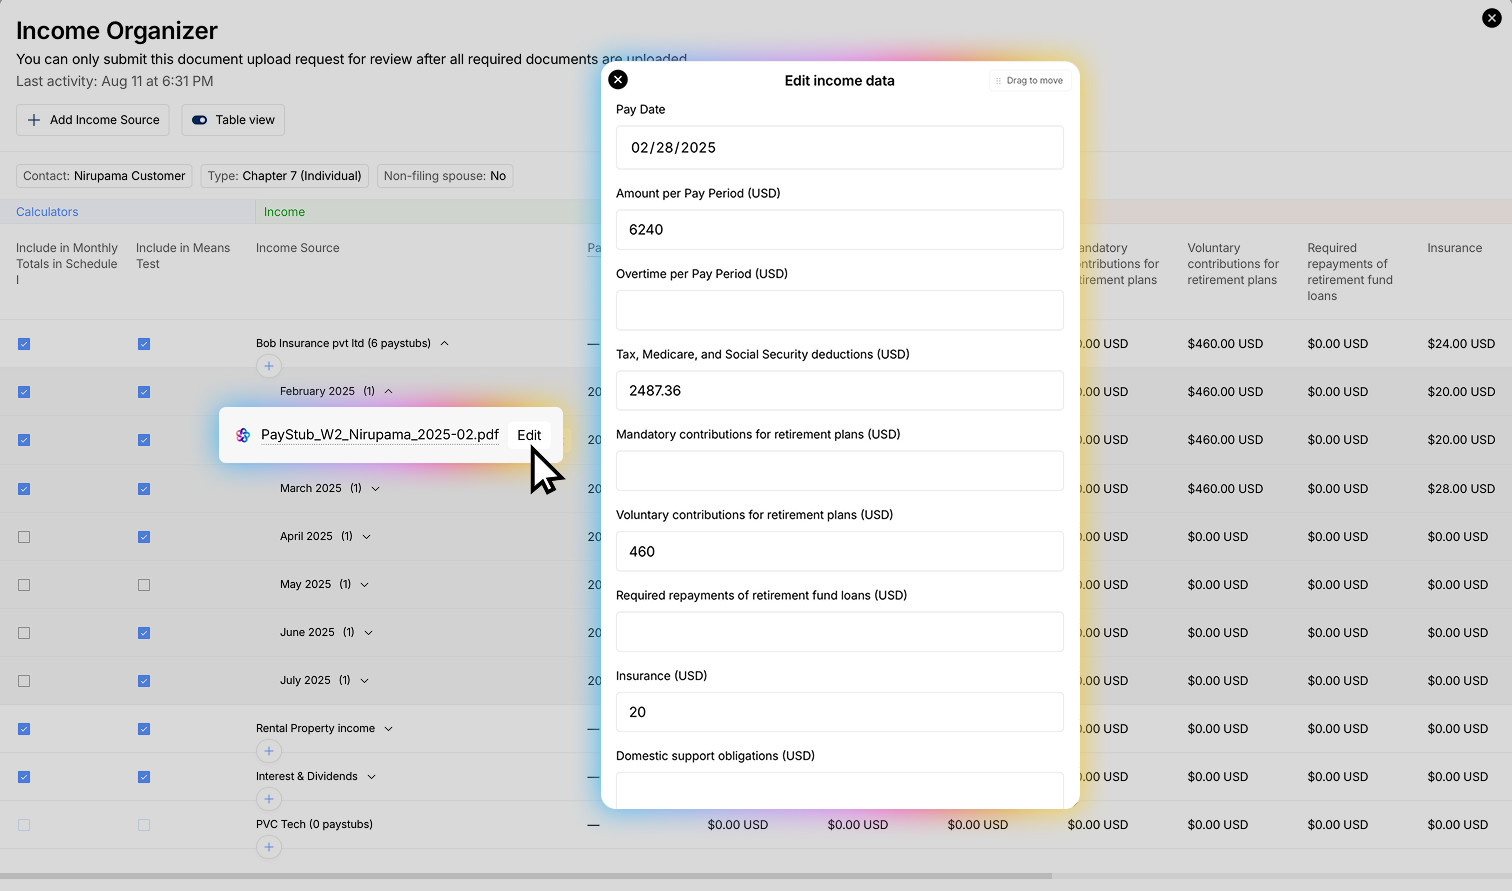Viewport: 1512px width, 891px height.
Task: Switch off the Table view toggle
Action: [200, 120]
